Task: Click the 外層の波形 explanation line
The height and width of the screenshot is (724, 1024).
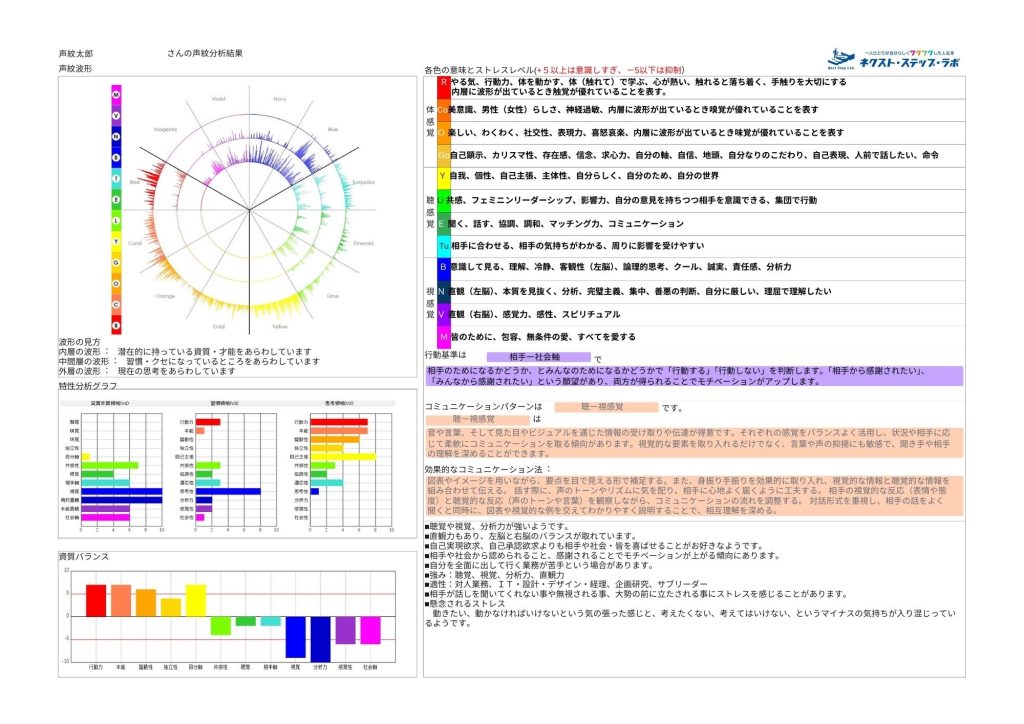Action: point(147,371)
